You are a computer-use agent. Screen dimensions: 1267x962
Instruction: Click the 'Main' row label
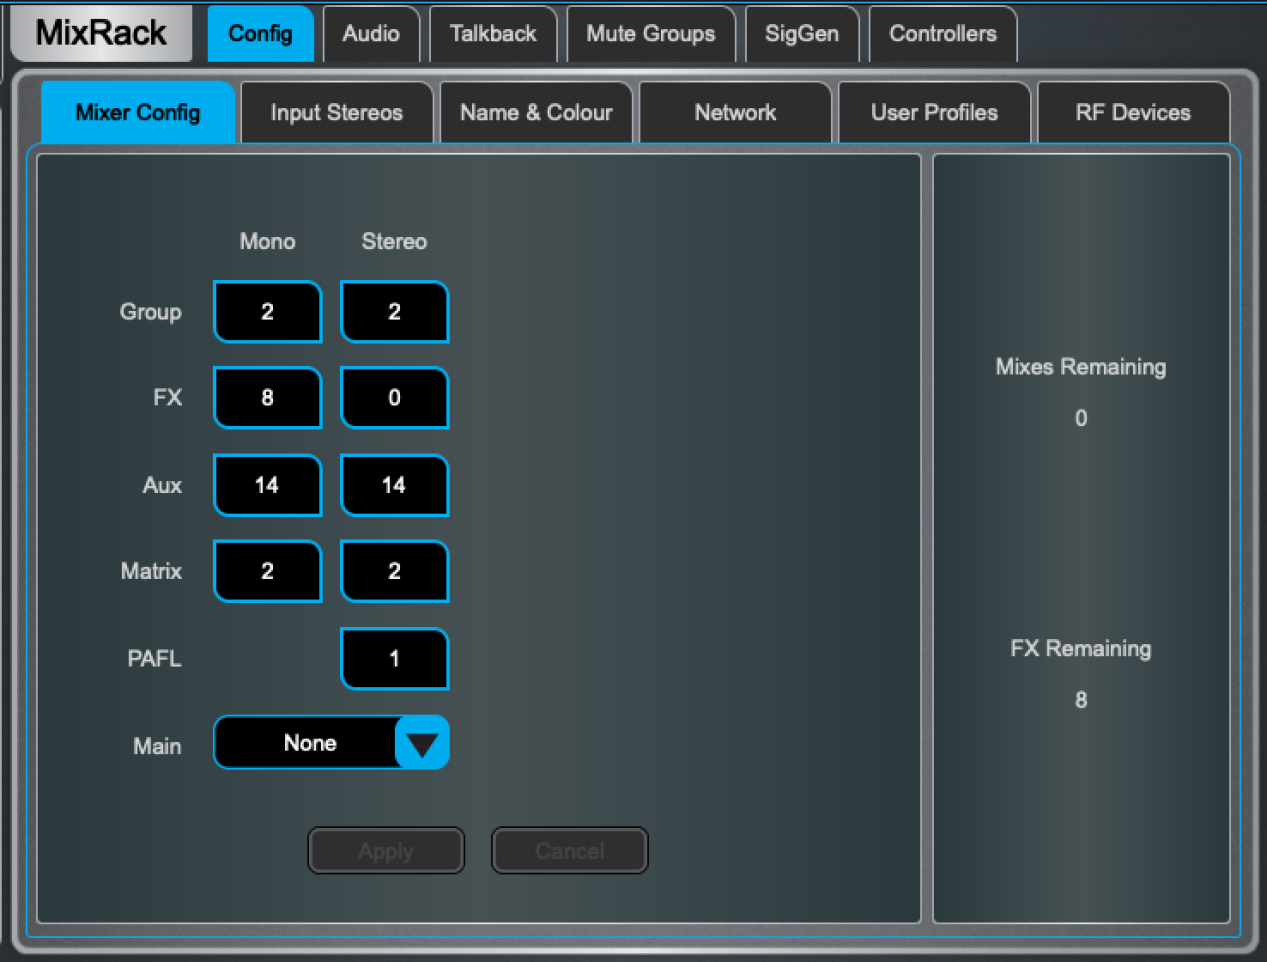(157, 746)
